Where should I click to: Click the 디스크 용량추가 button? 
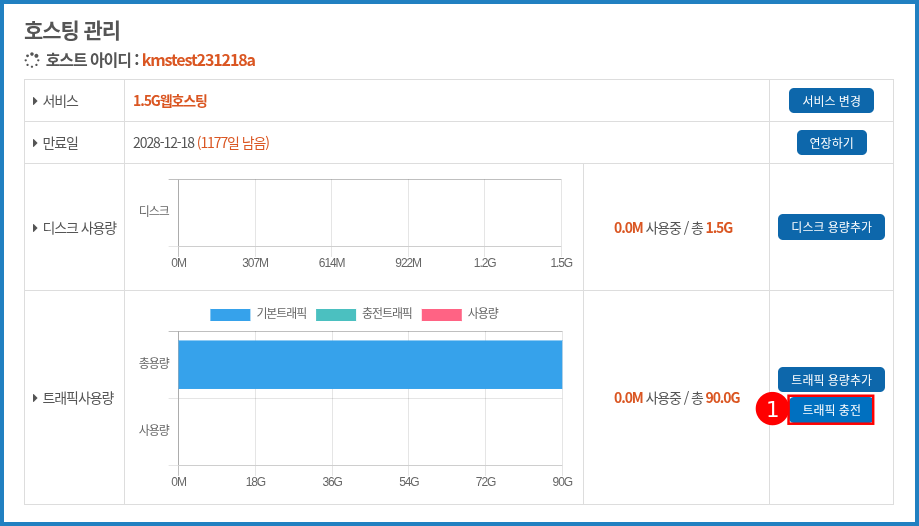click(831, 227)
